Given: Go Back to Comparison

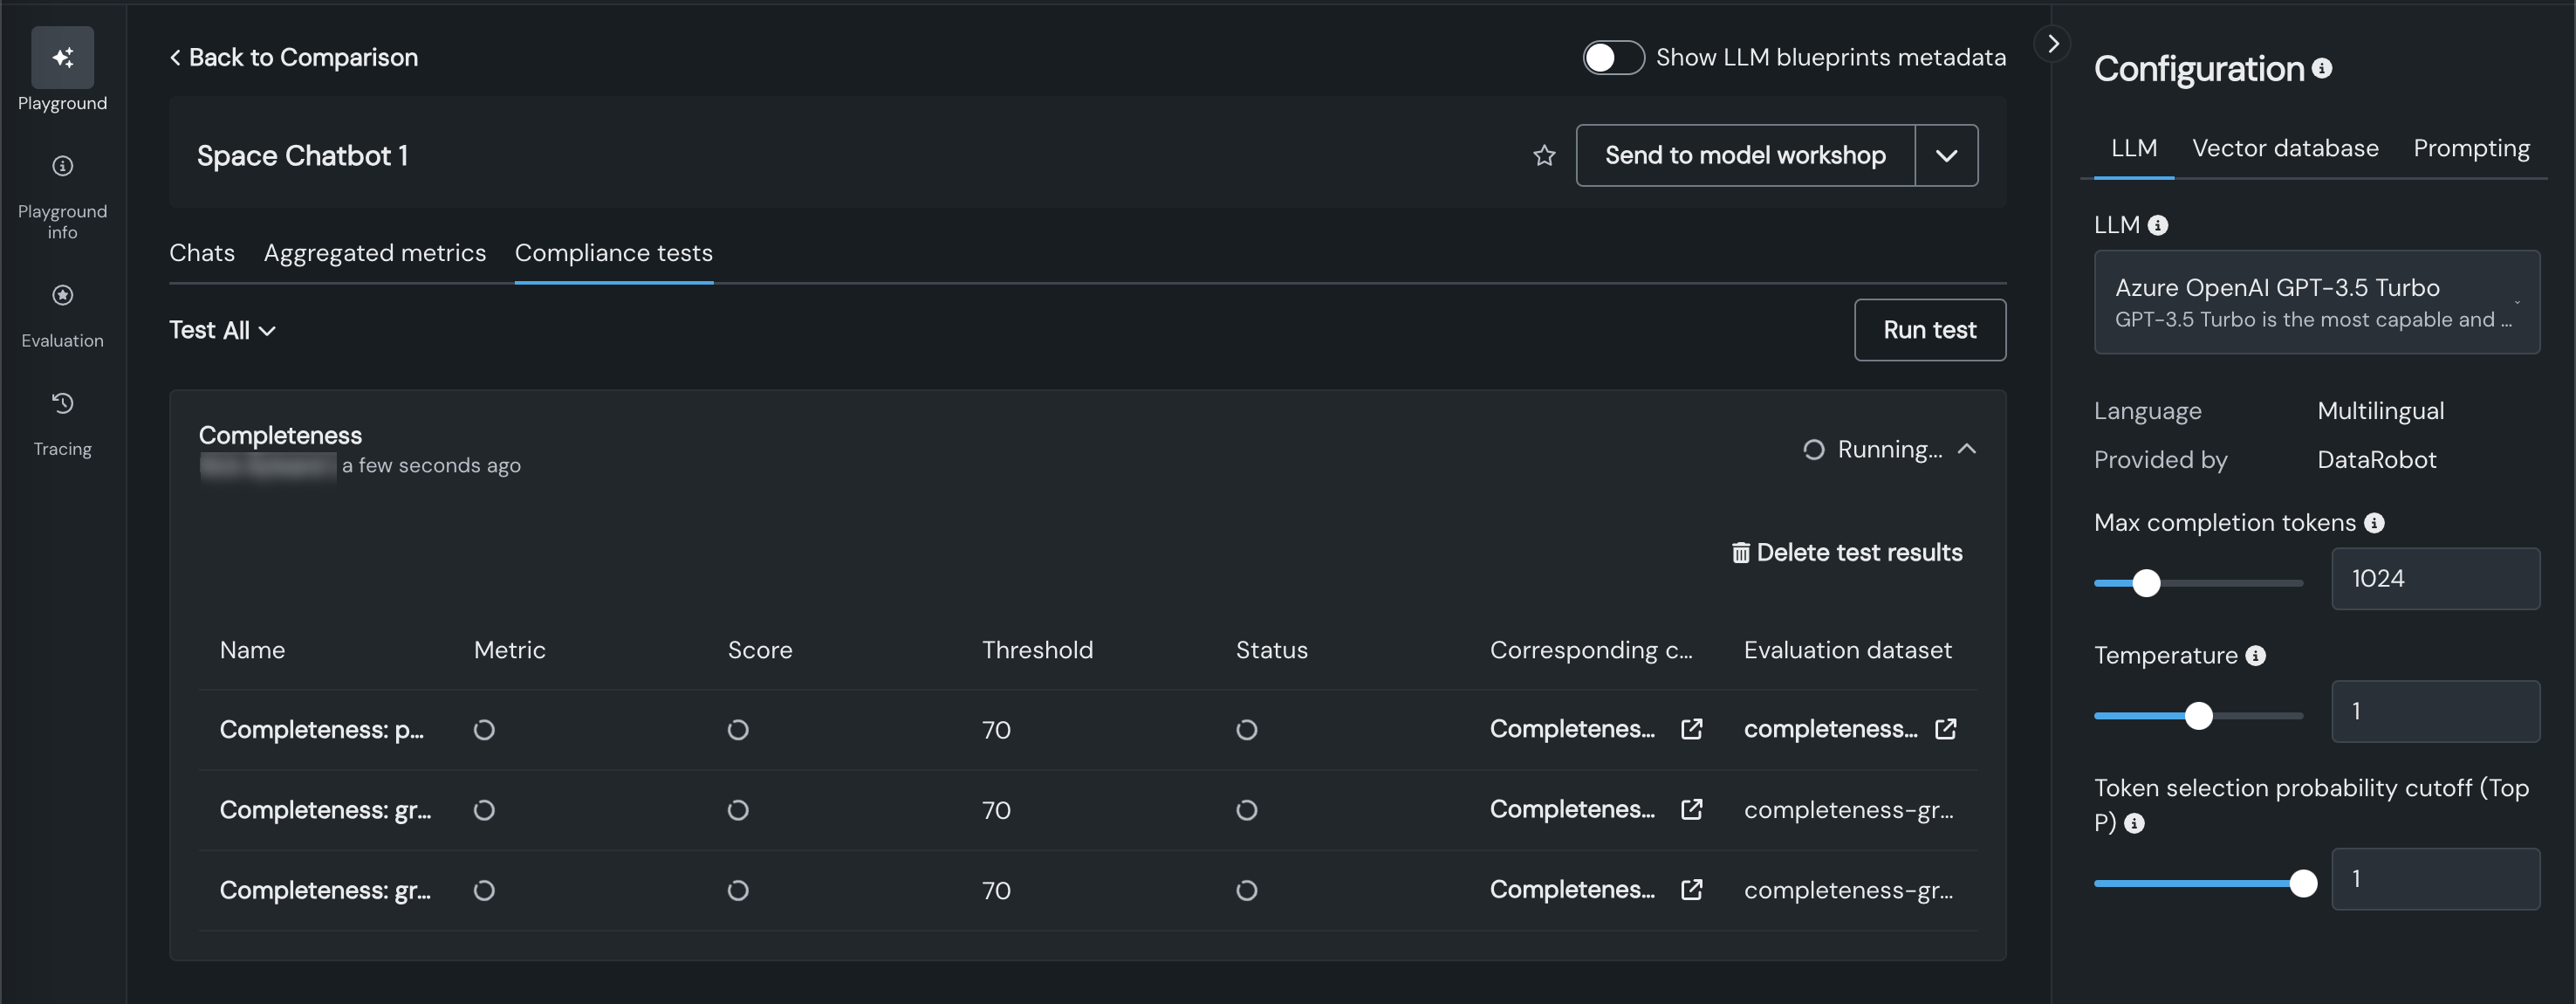Looking at the screenshot, I should coord(294,58).
